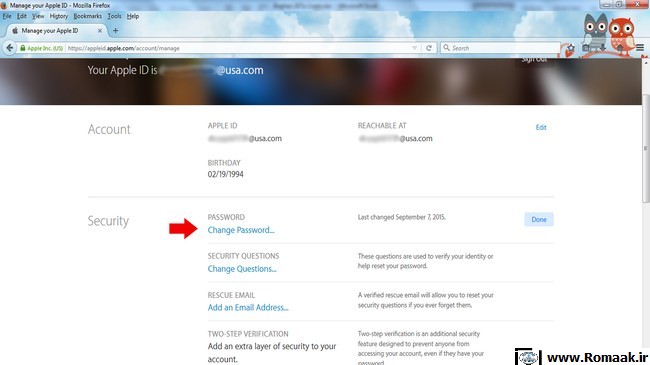Viewport: 650px width, 365px height.
Task: Click the Account section heading
Action: point(109,129)
